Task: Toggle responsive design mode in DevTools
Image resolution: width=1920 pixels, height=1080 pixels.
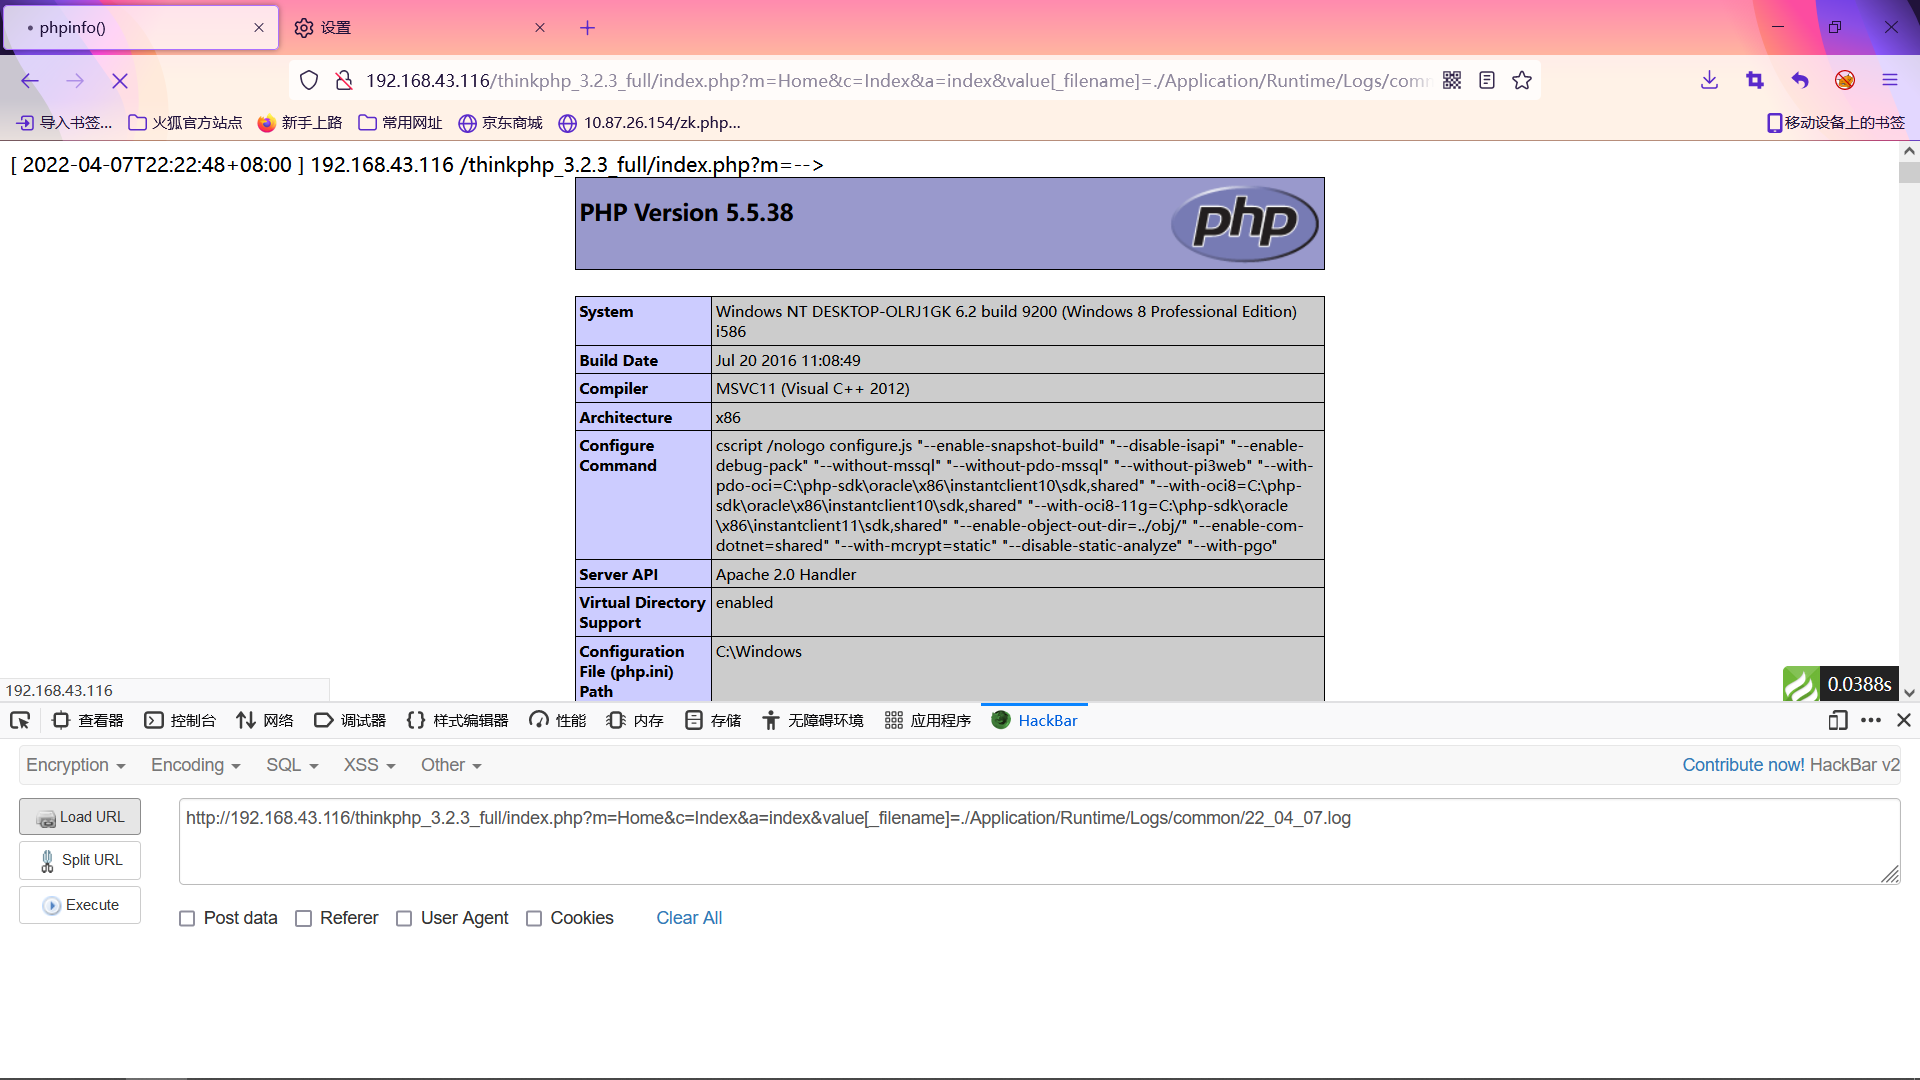Action: coord(1838,720)
